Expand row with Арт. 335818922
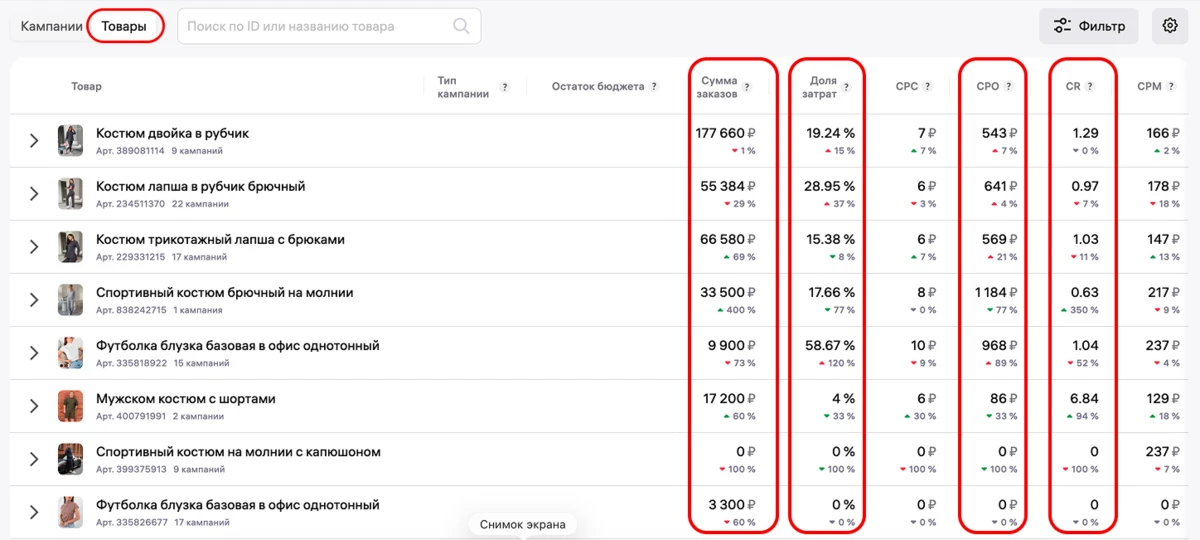Image resolution: width=1200 pixels, height=540 pixels. click(x=34, y=353)
